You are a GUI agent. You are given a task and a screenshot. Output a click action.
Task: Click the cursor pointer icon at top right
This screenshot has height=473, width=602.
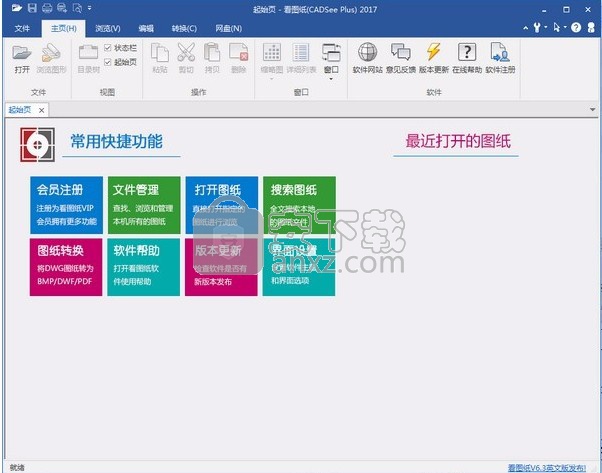click(x=556, y=28)
